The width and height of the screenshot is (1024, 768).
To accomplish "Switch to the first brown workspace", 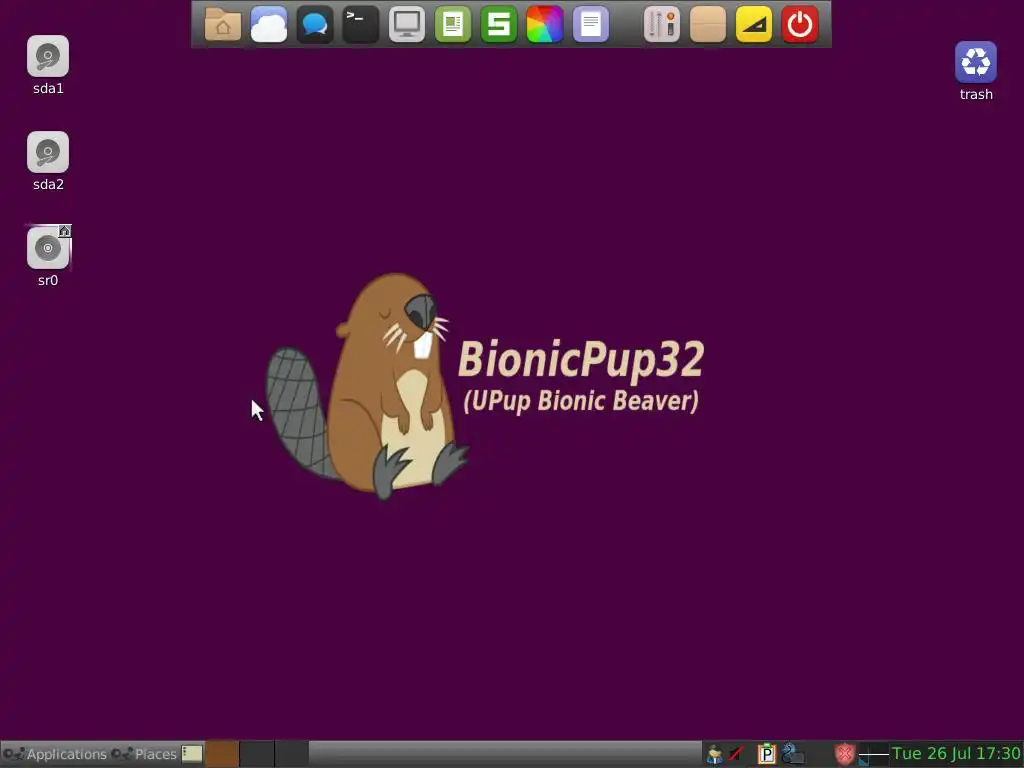I will click(222, 754).
